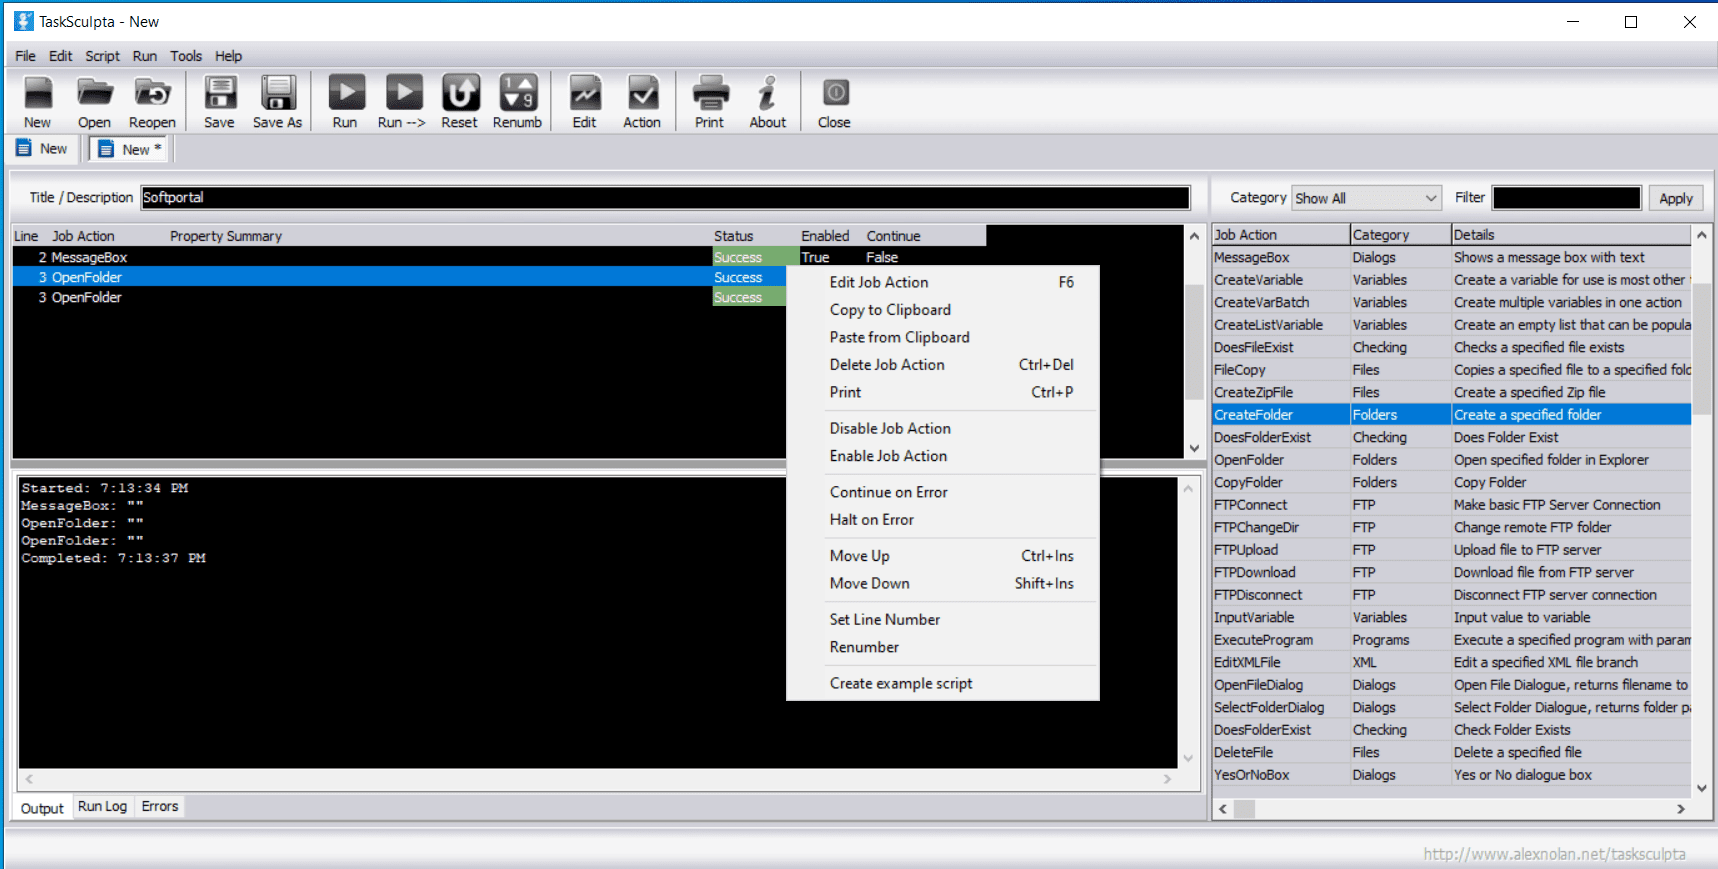Click the Edit toolbar icon

(585, 102)
